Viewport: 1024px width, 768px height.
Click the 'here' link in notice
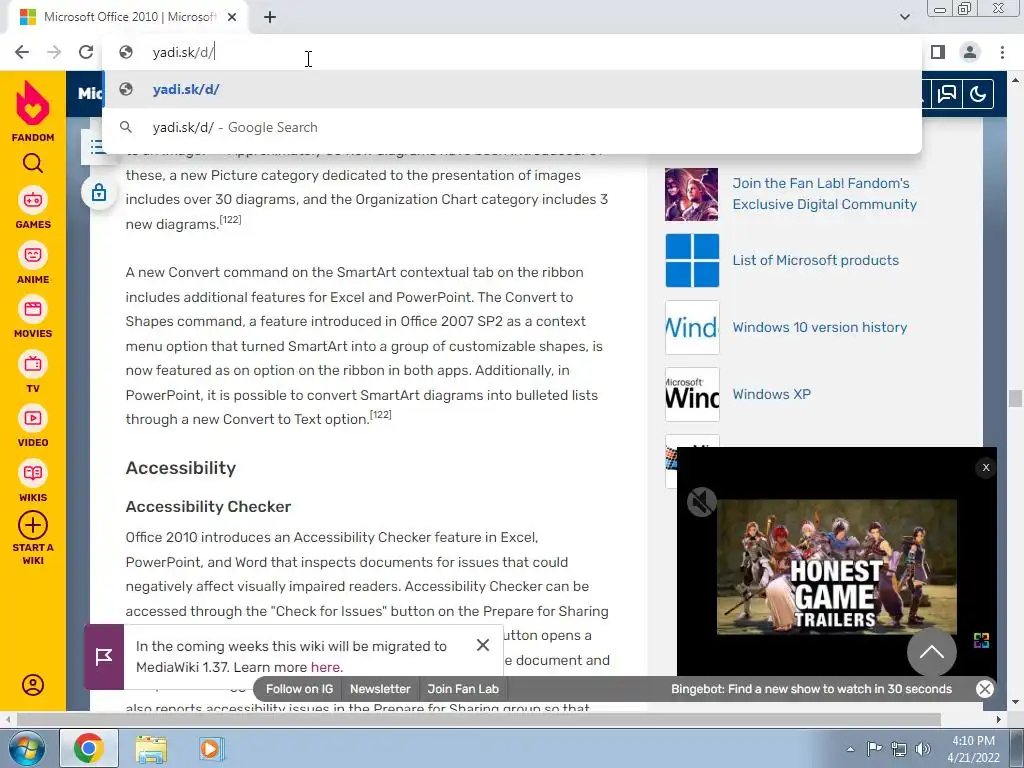[325, 667]
